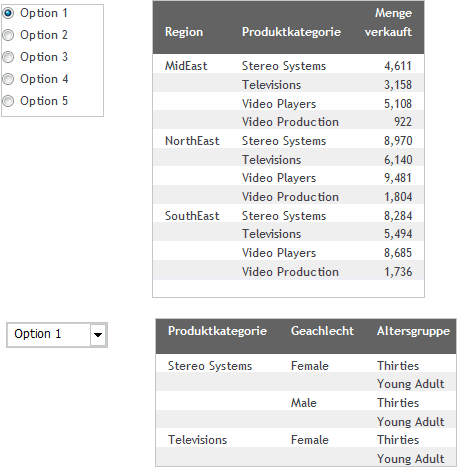
Task: Pick the Option 4 radio button
Action: [x=8, y=79]
